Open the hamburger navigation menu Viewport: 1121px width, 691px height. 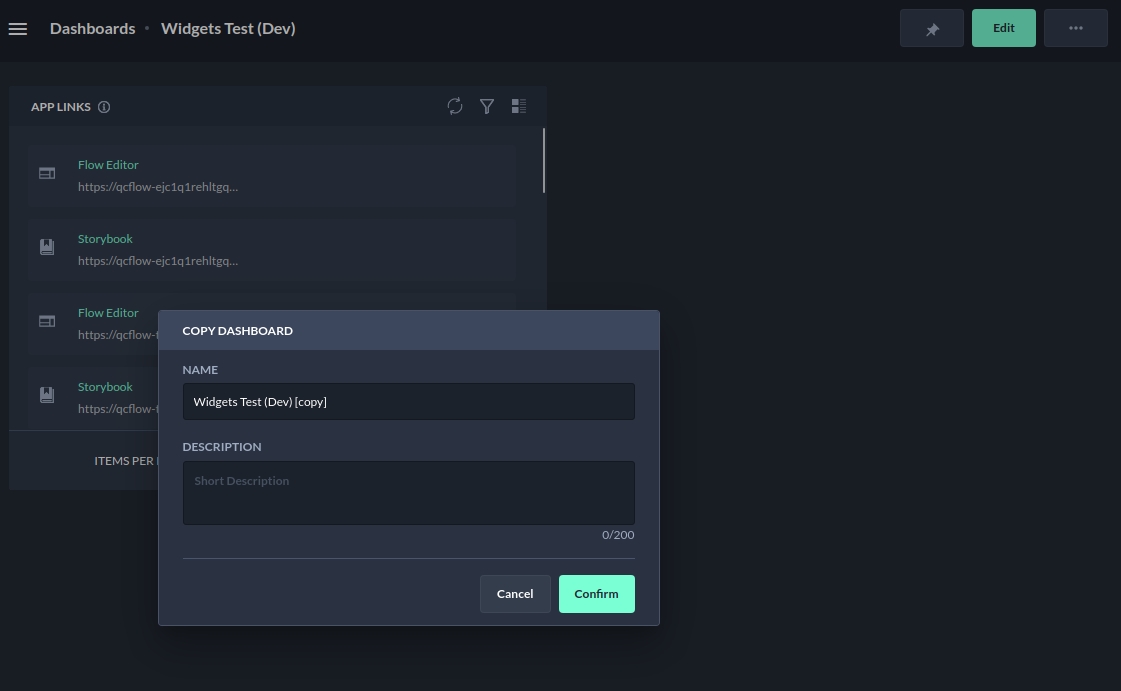[17, 29]
